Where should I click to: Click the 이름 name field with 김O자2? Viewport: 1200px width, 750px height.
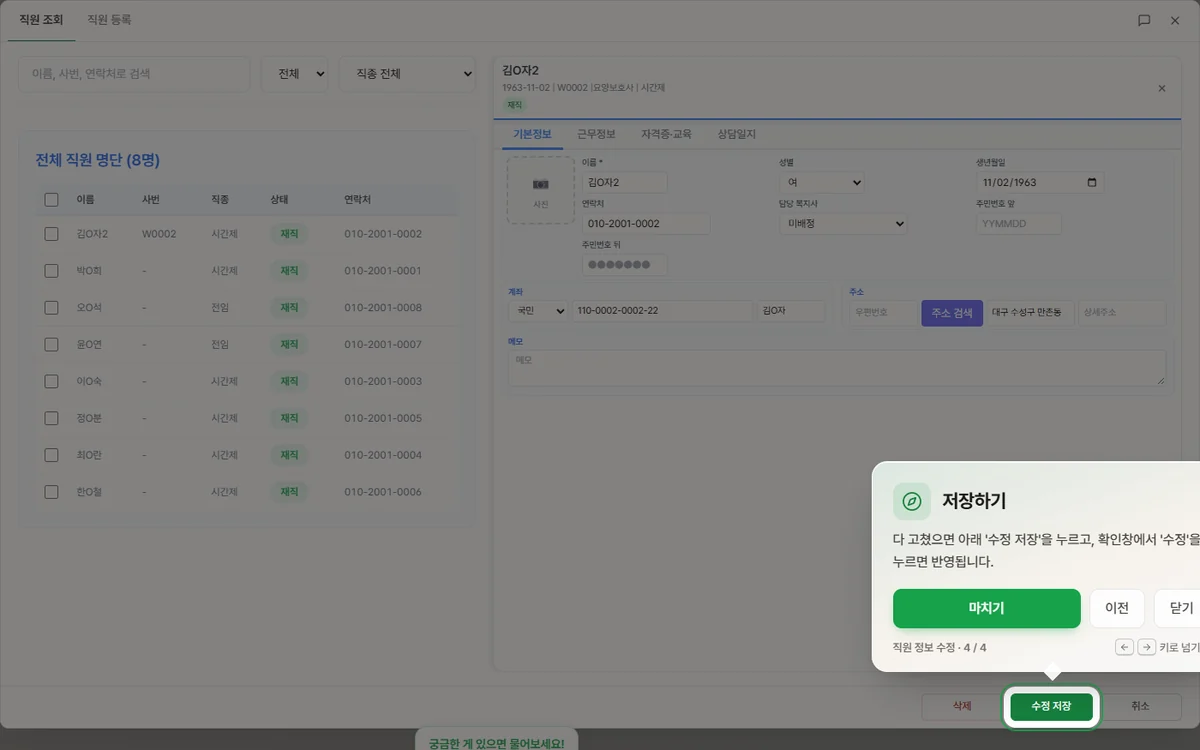click(625, 183)
